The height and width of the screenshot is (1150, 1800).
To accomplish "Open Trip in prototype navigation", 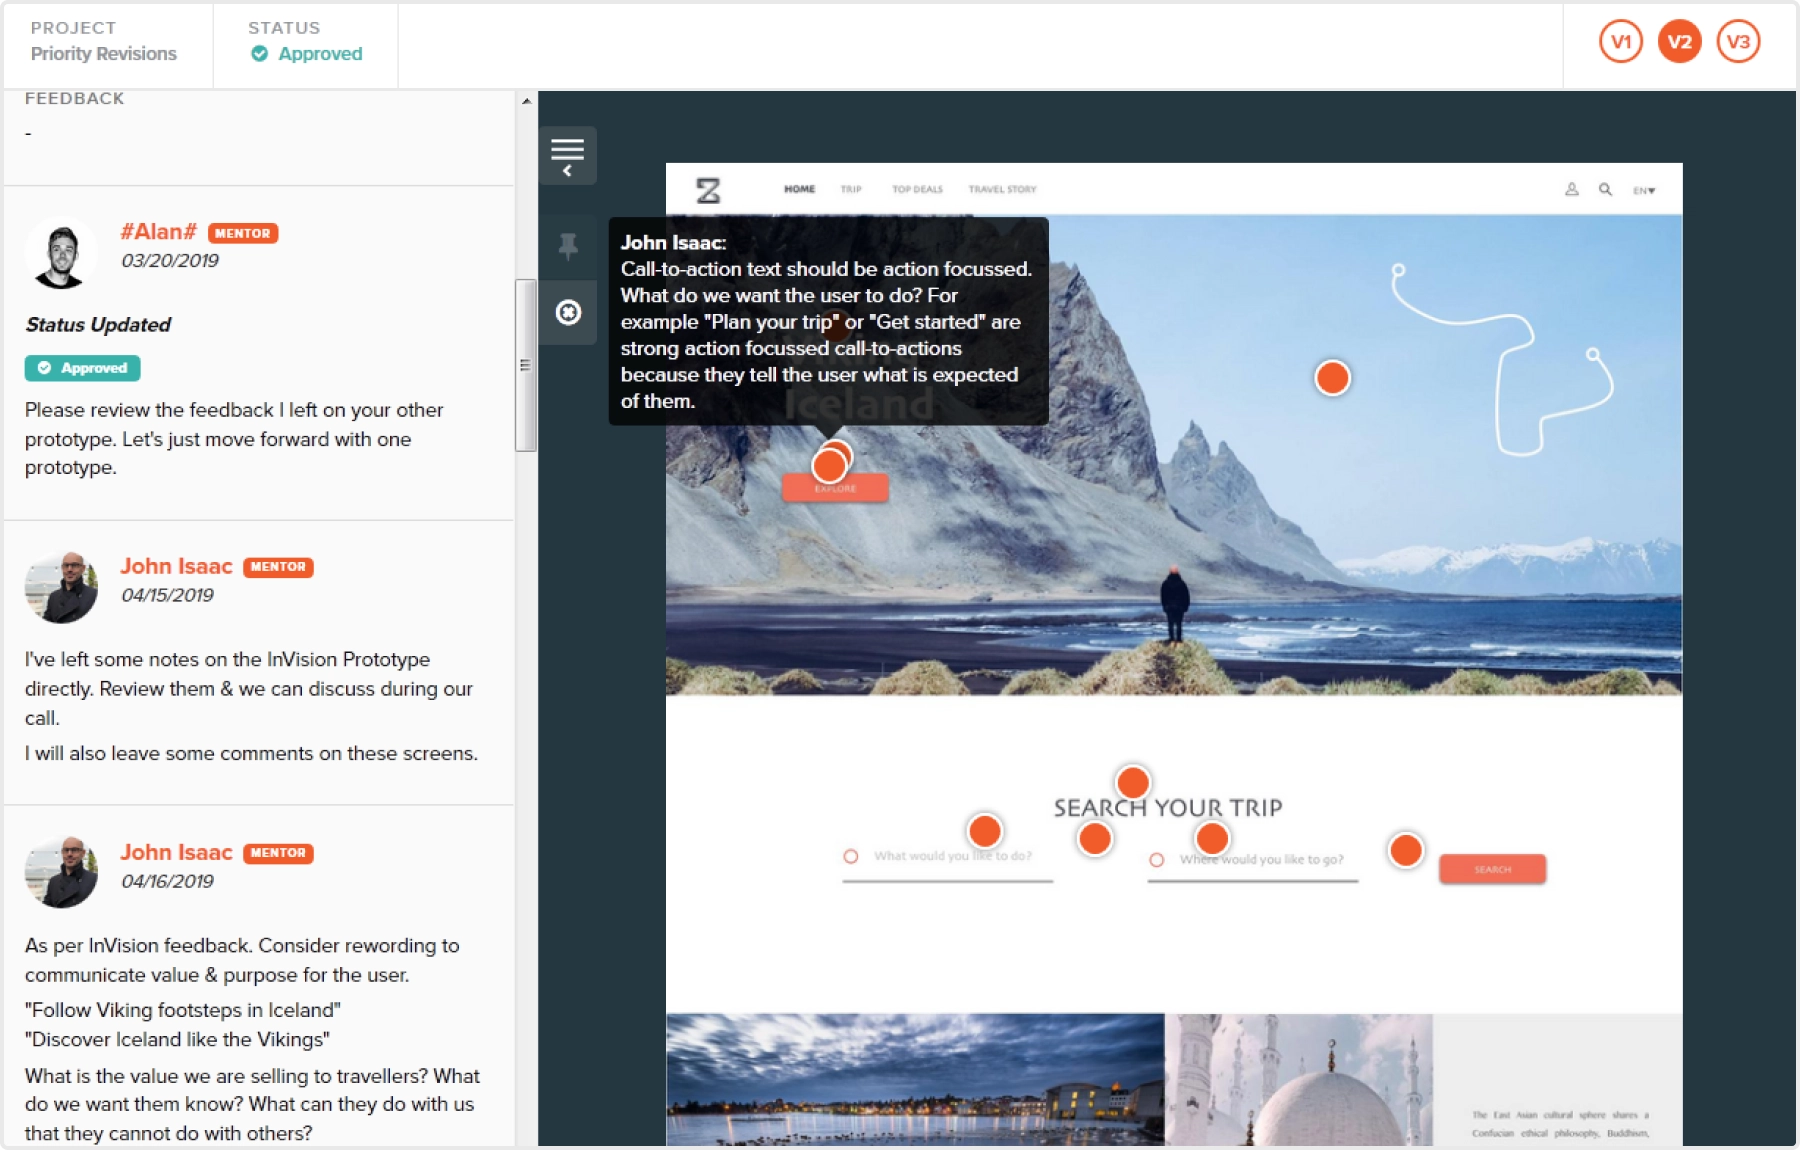I will (851, 189).
